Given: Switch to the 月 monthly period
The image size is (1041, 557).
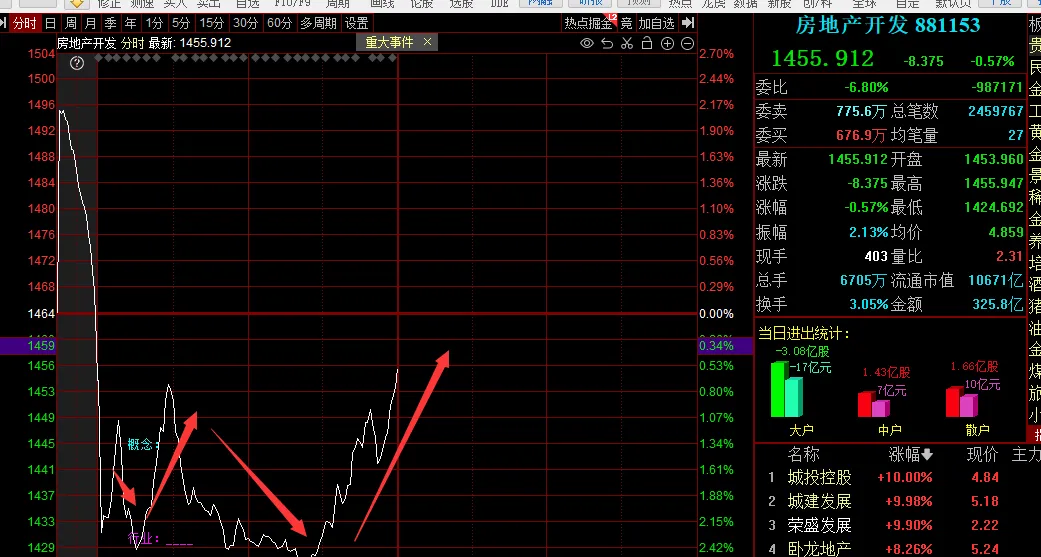Looking at the screenshot, I should click(90, 24).
